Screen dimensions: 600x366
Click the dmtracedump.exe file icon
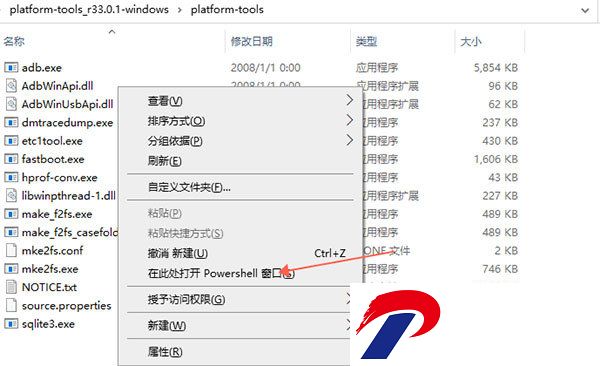11,123
